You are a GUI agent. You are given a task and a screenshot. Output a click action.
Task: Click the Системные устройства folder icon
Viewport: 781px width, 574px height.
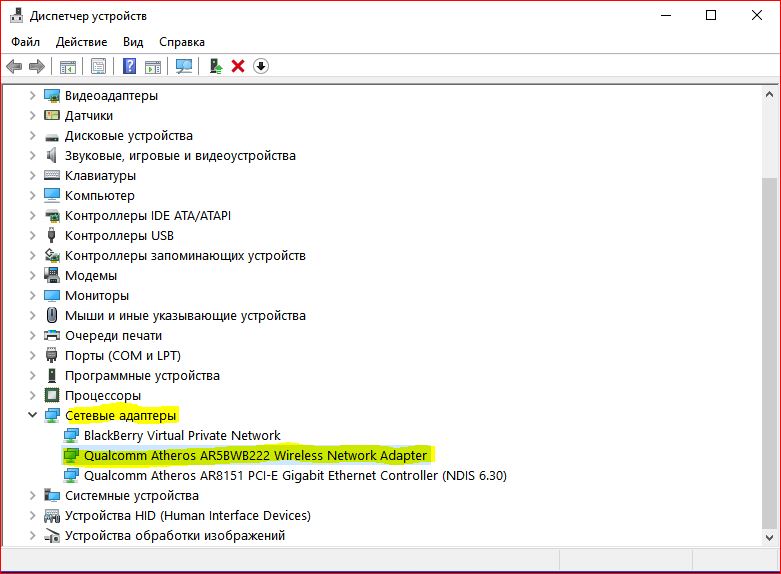coord(52,495)
